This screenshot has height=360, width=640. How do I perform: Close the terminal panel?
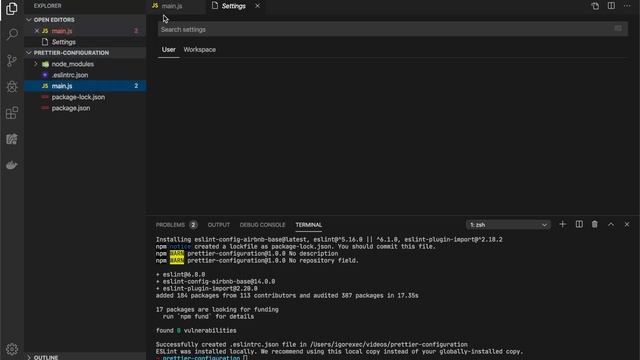[627, 224]
